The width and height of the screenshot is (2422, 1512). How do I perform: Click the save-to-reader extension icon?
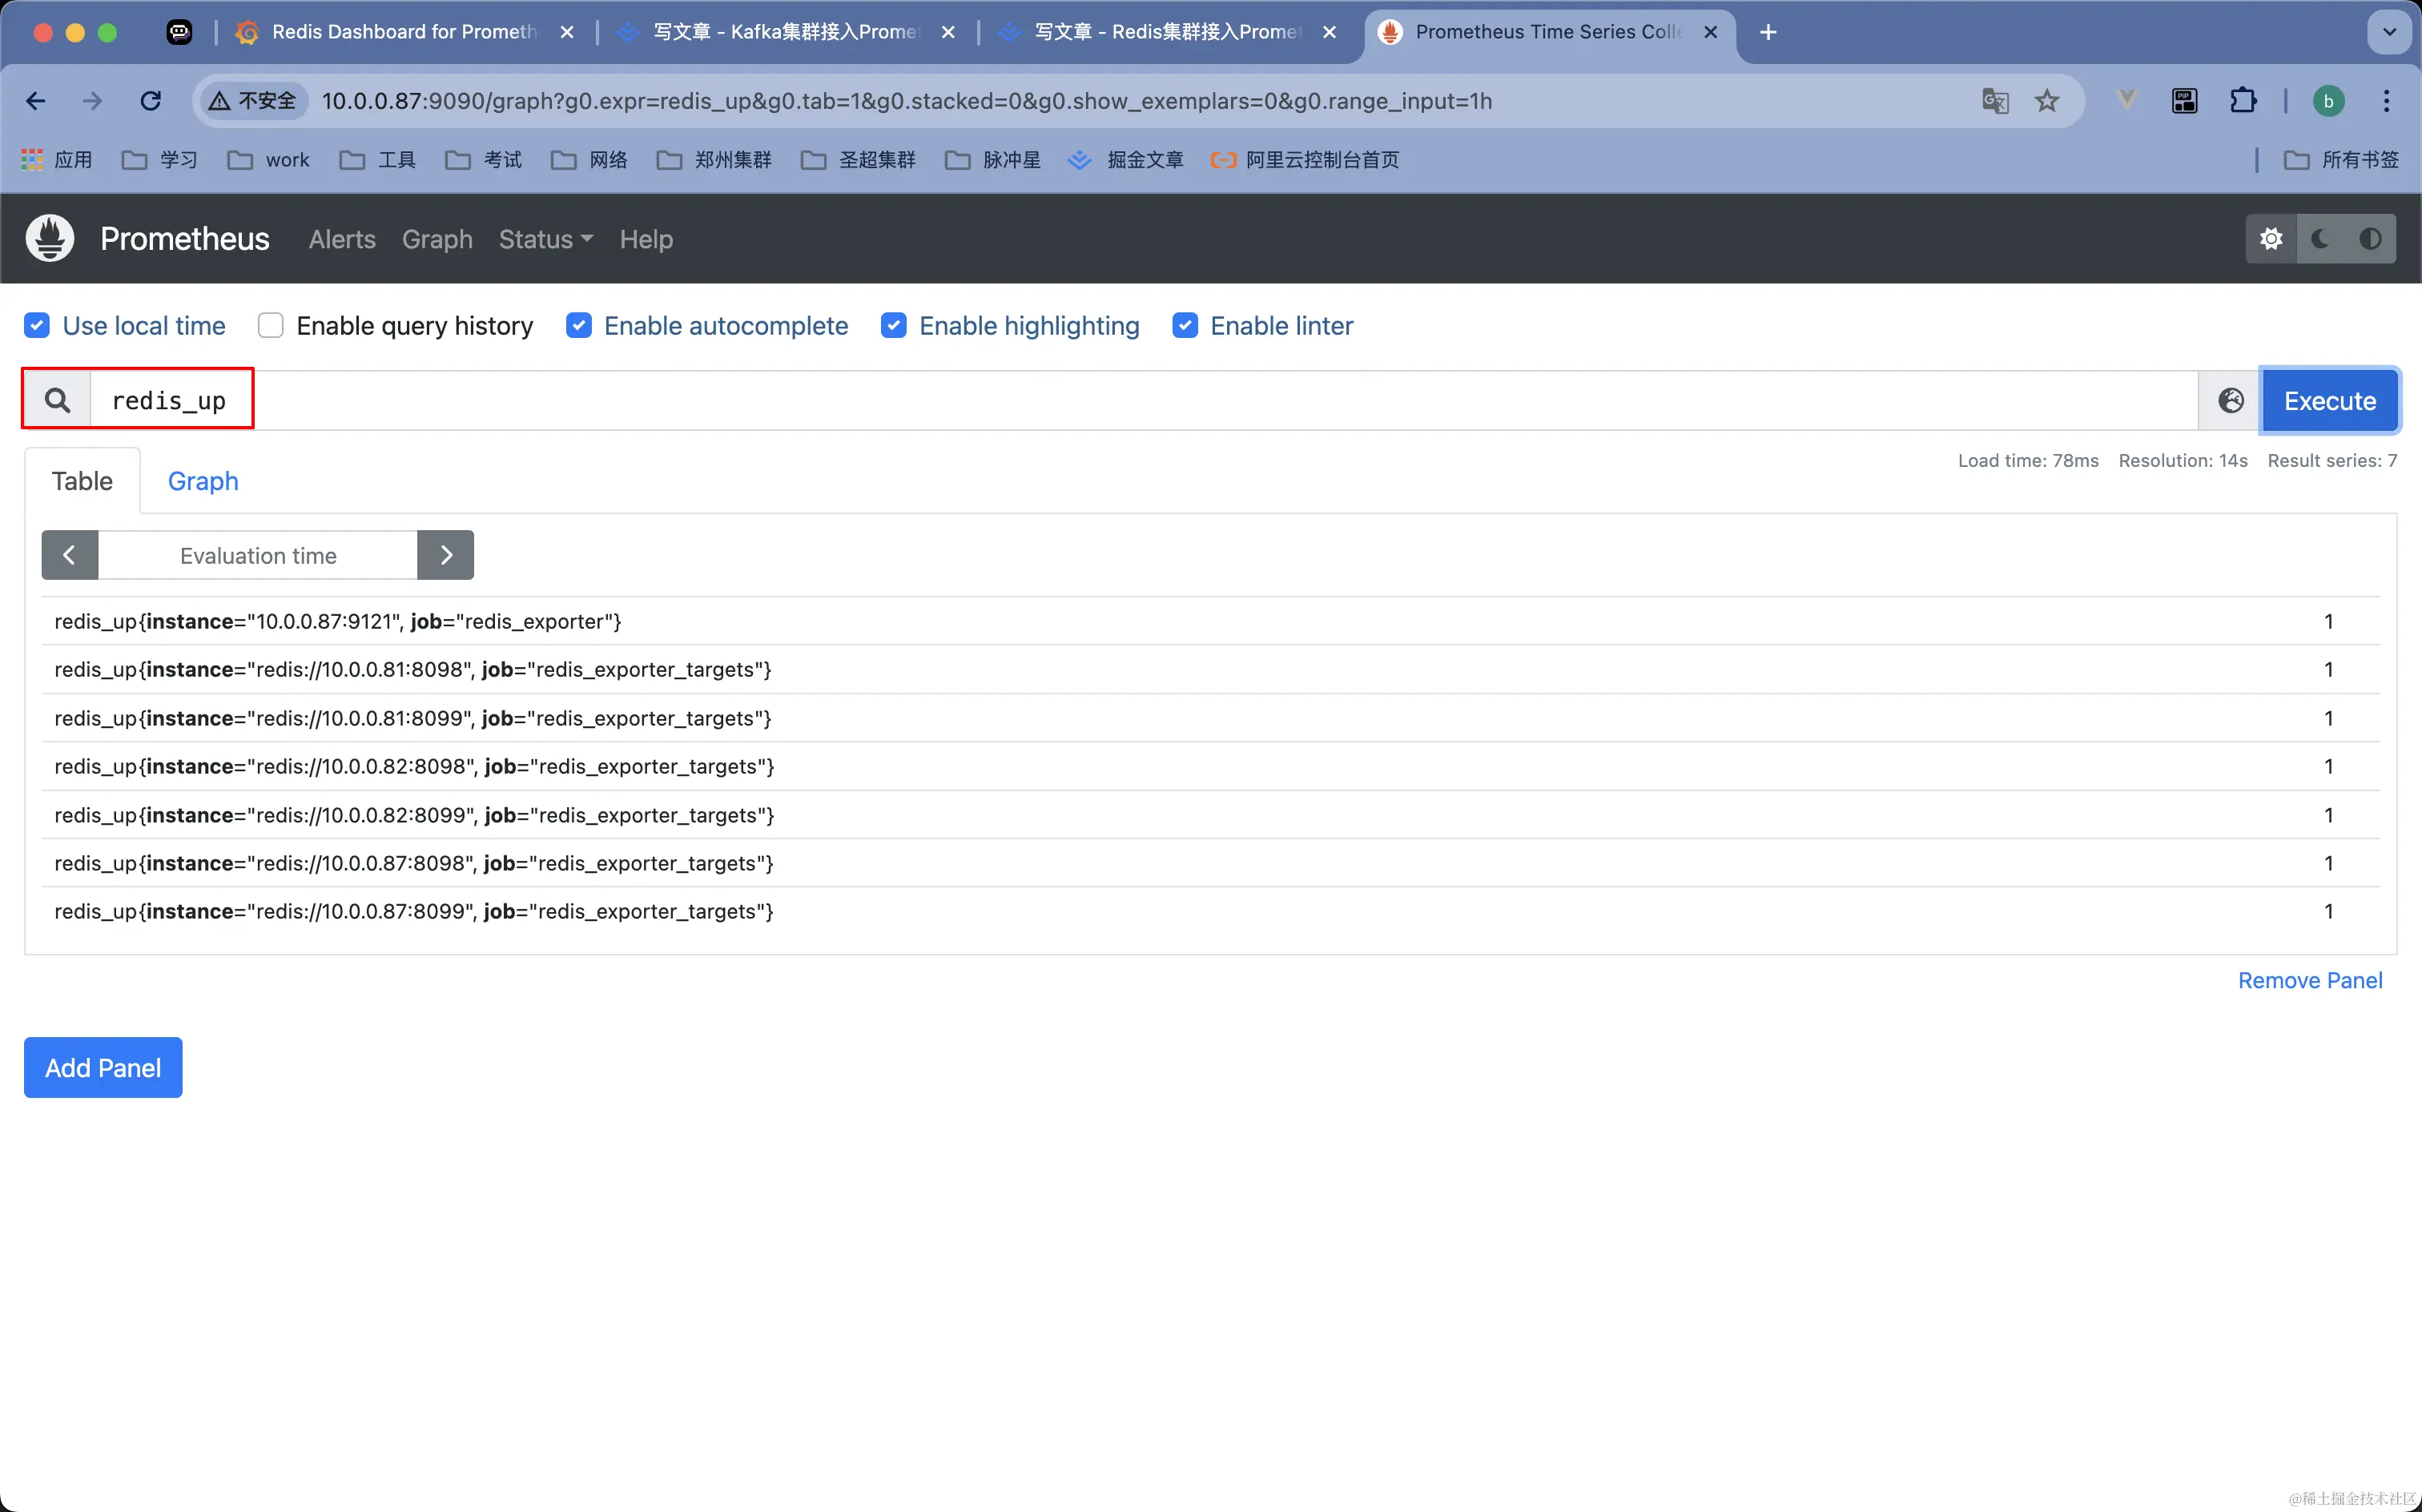(2184, 101)
